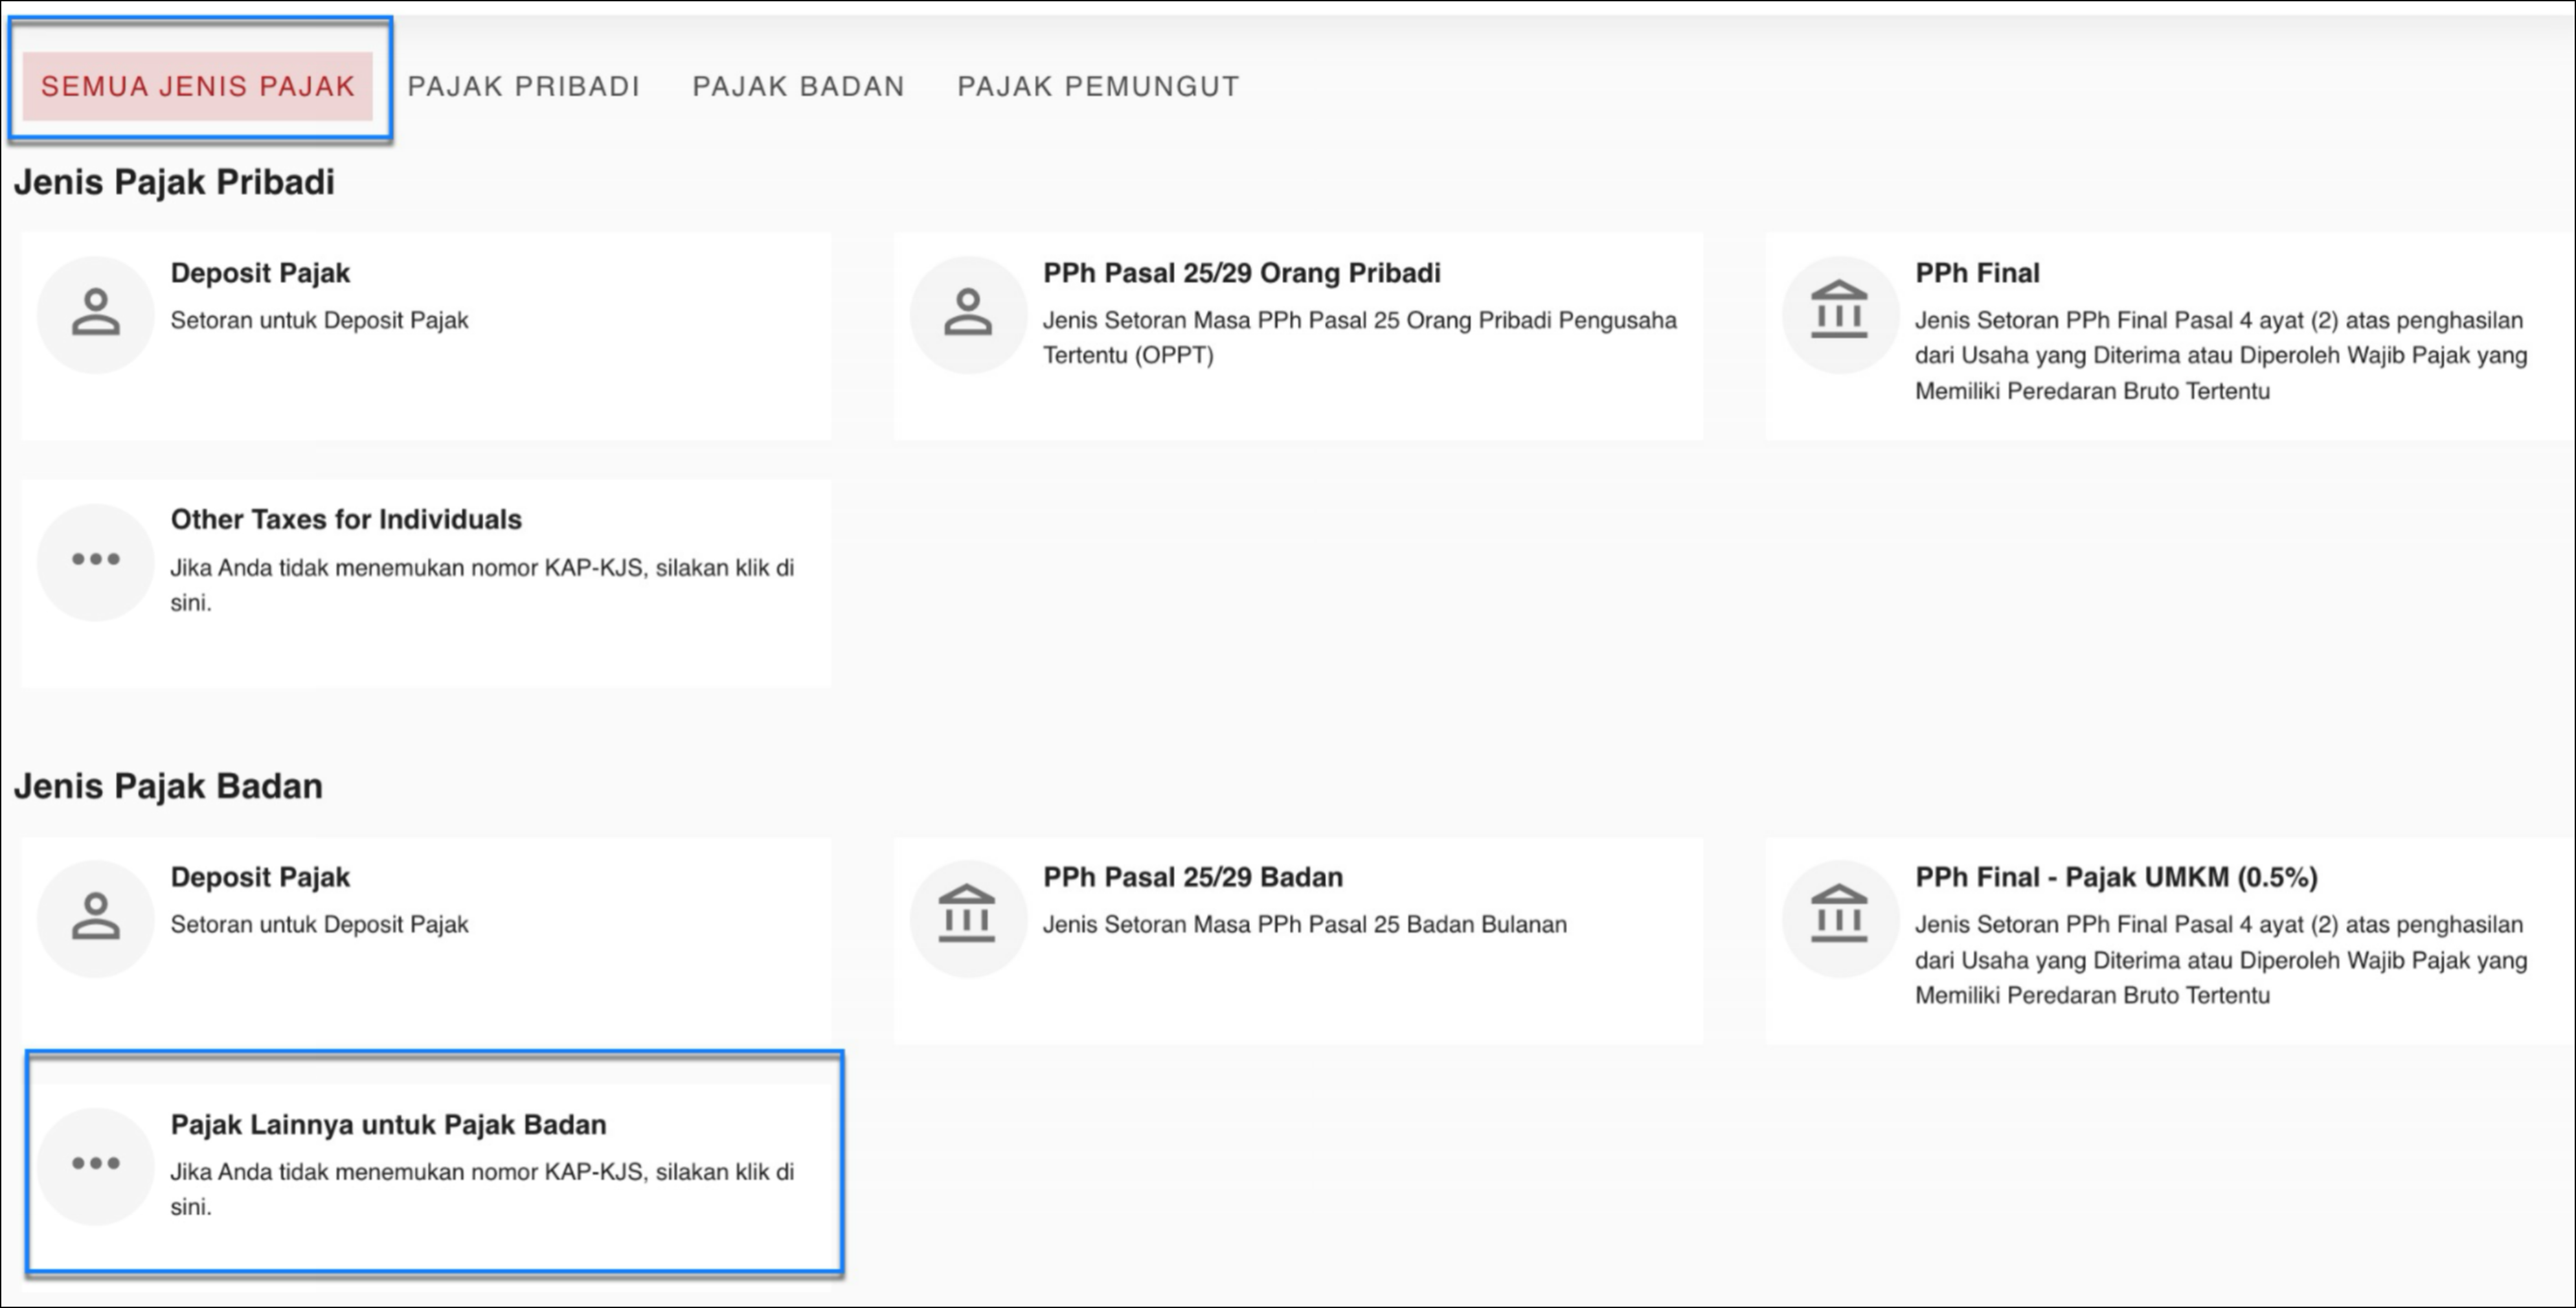Screen dimensions: 2576x1308
Task: Click ellipsis icon of Pajak Lainnya untuk Pajak Badan
Action: 96,1164
